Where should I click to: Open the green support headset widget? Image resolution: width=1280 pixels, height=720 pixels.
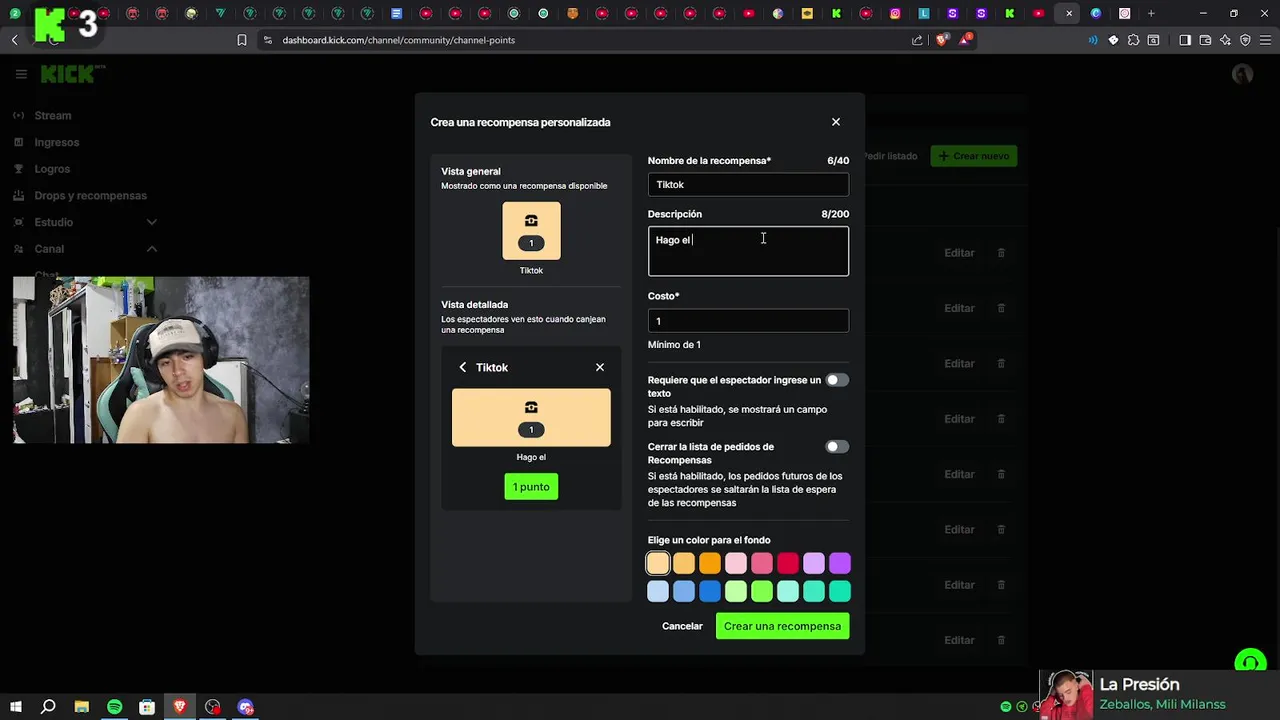(1250, 663)
